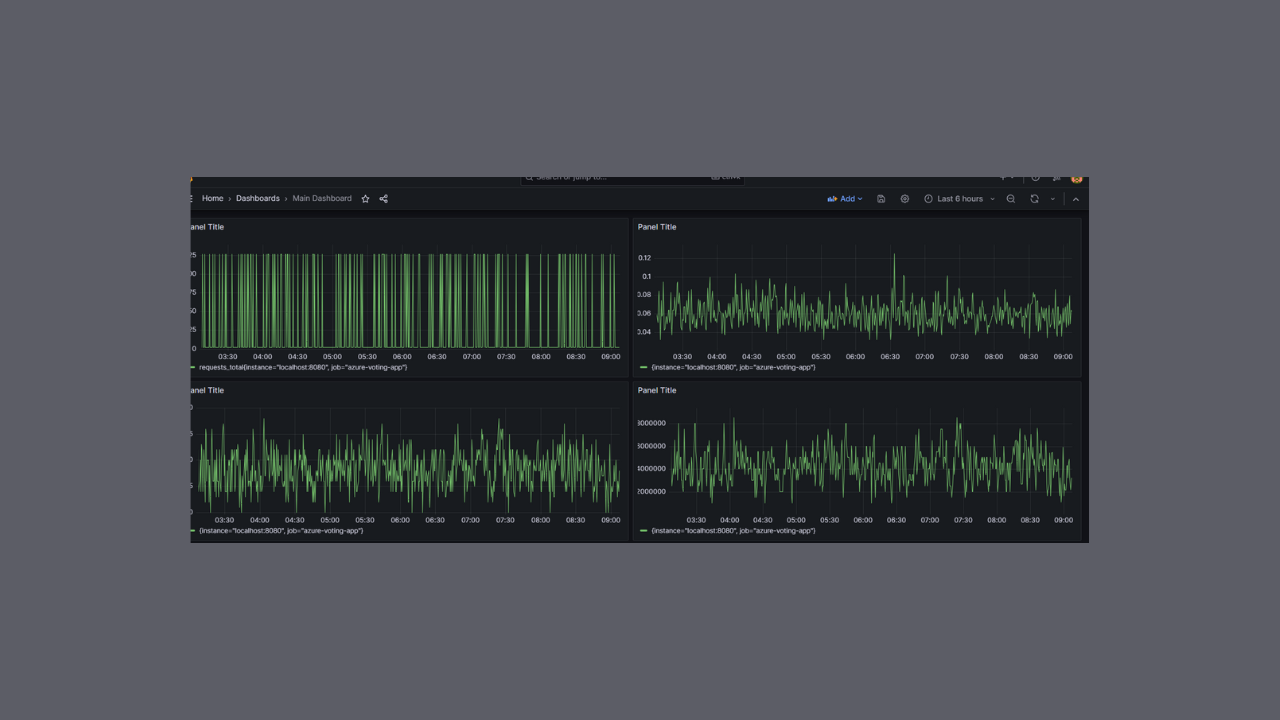Toggle top-right panel legend series
This screenshot has width=1280, height=720.
click(733, 367)
